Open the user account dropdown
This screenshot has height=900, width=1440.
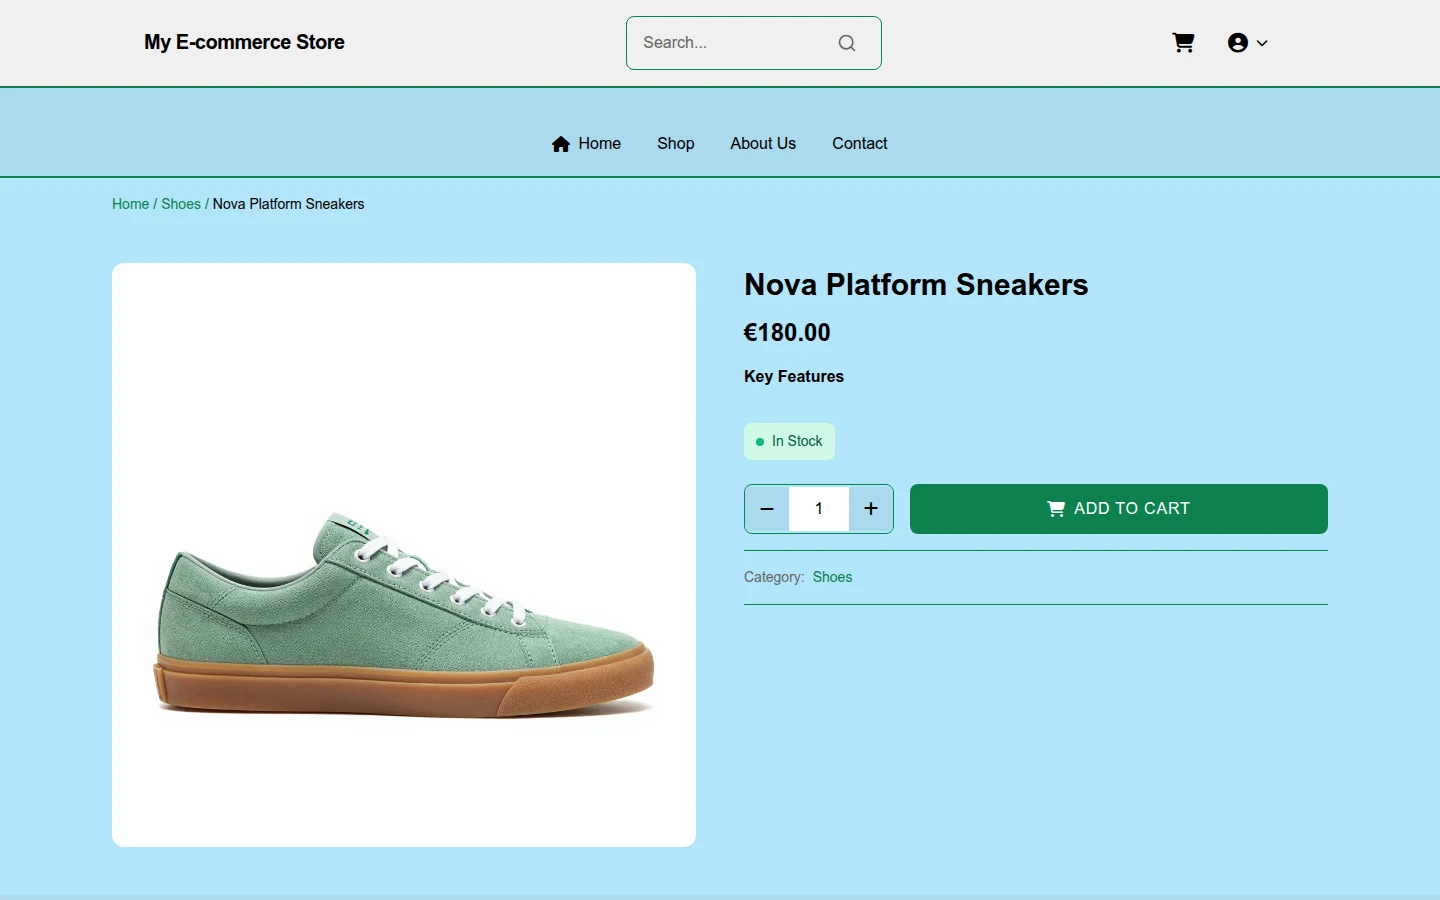(1247, 43)
